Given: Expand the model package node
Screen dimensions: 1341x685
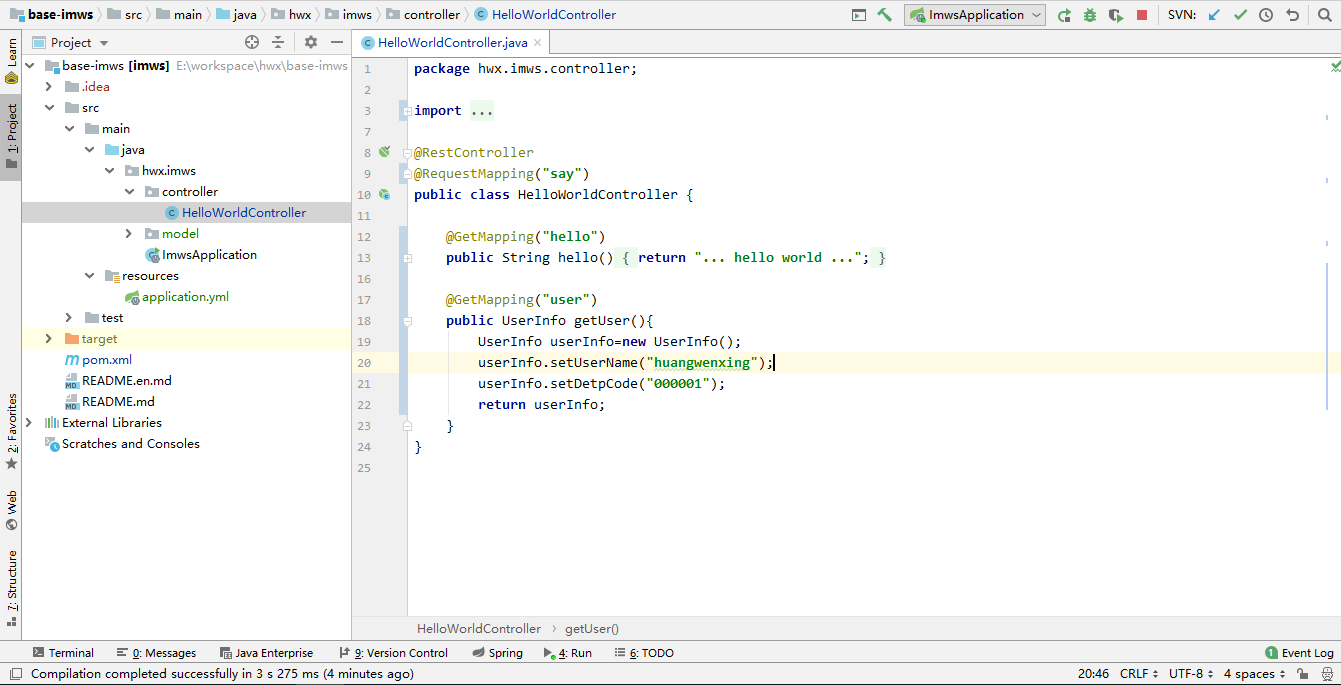Looking at the screenshot, I should pos(129,234).
